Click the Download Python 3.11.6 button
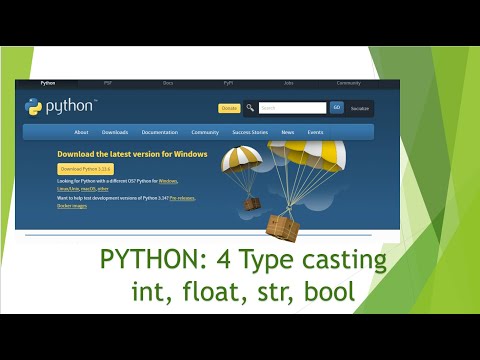 (x=85, y=169)
